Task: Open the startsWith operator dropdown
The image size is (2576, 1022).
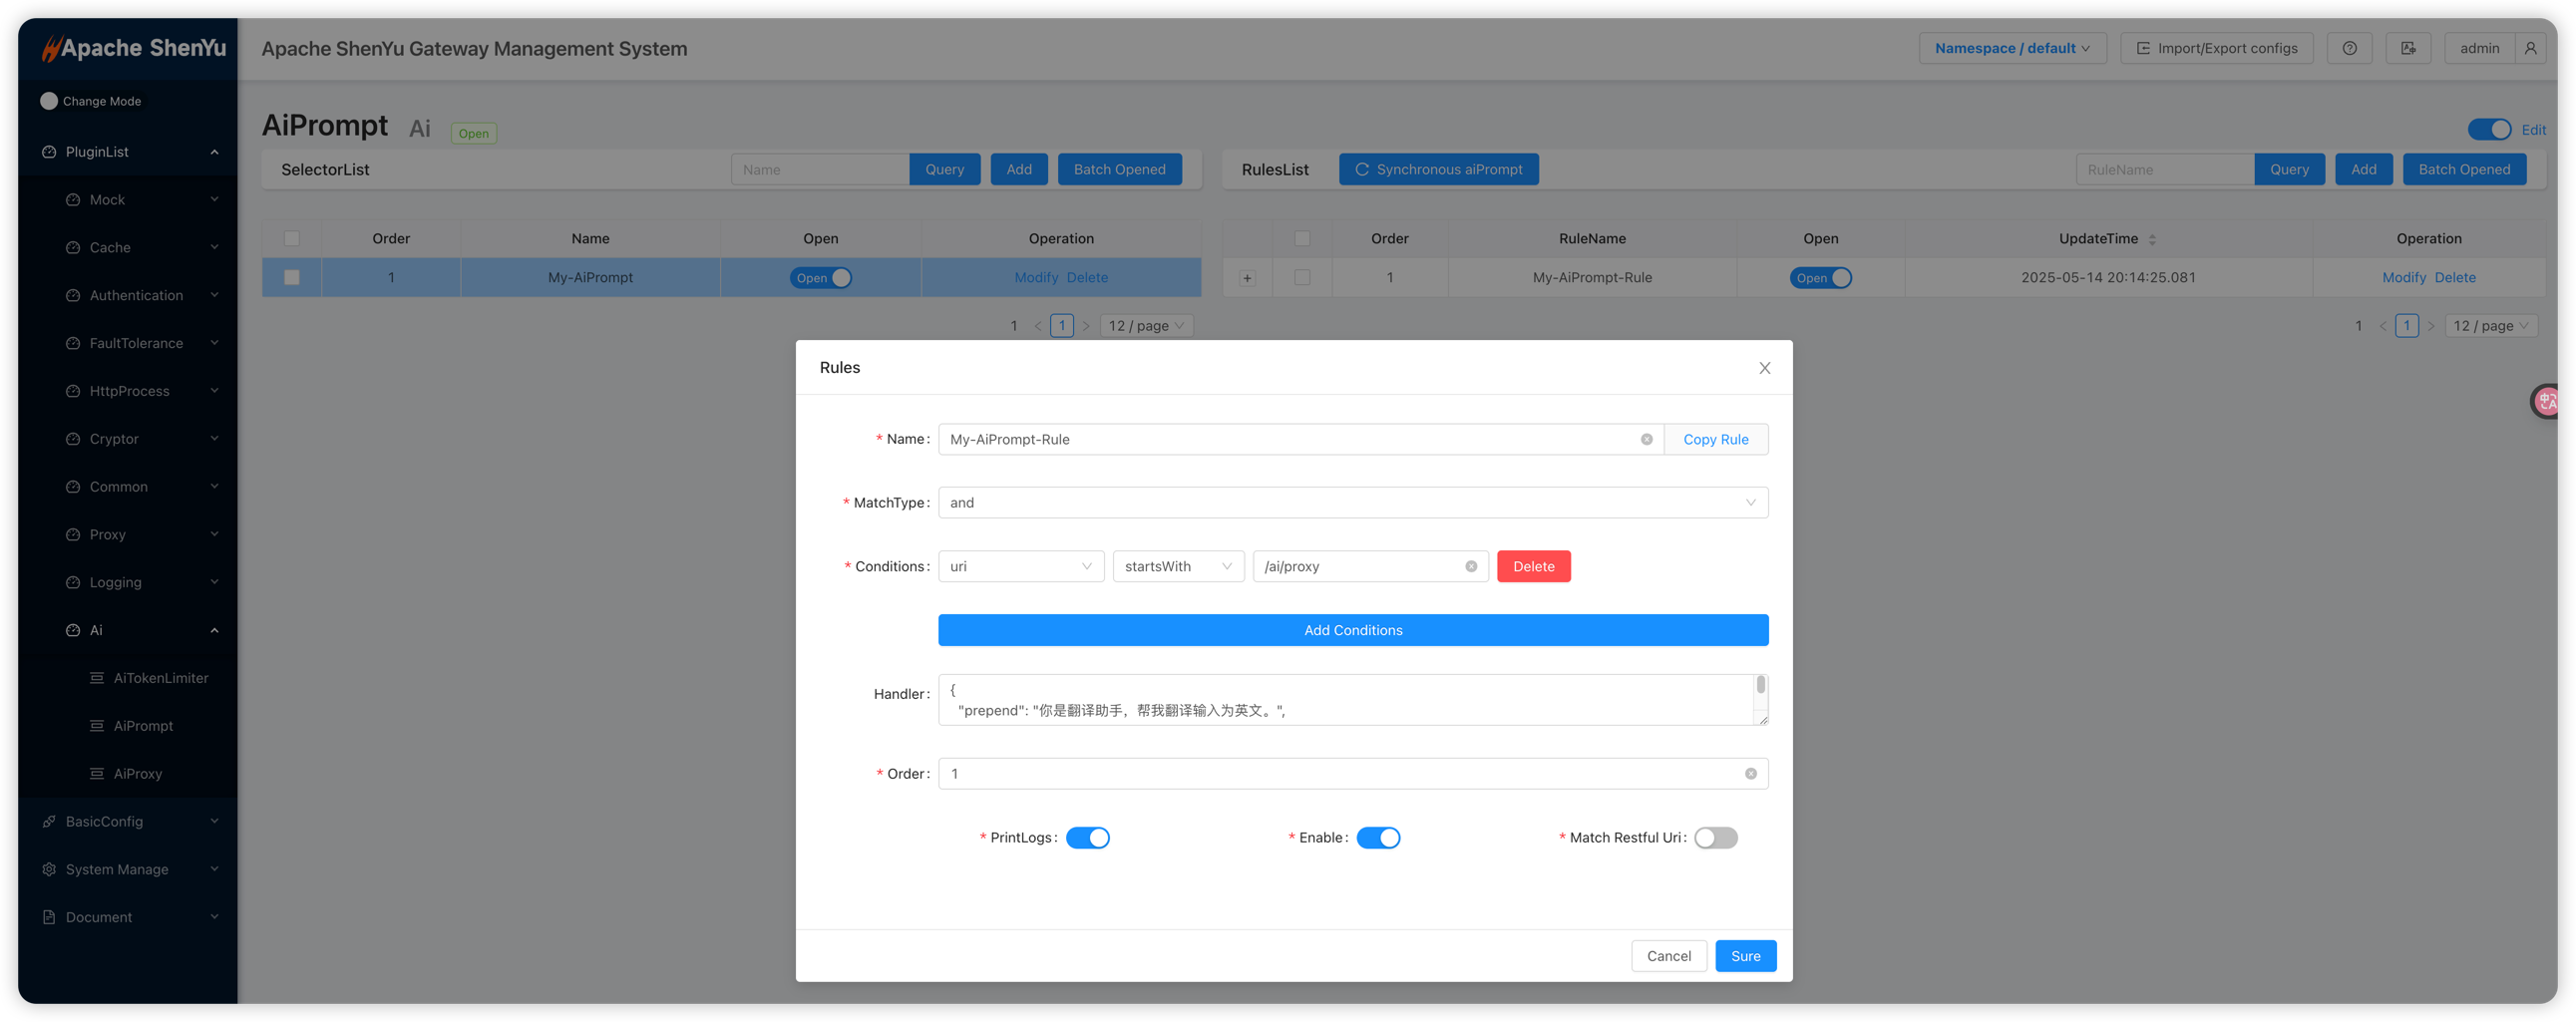Action: pyautogui.click(x=1178, y=566)
